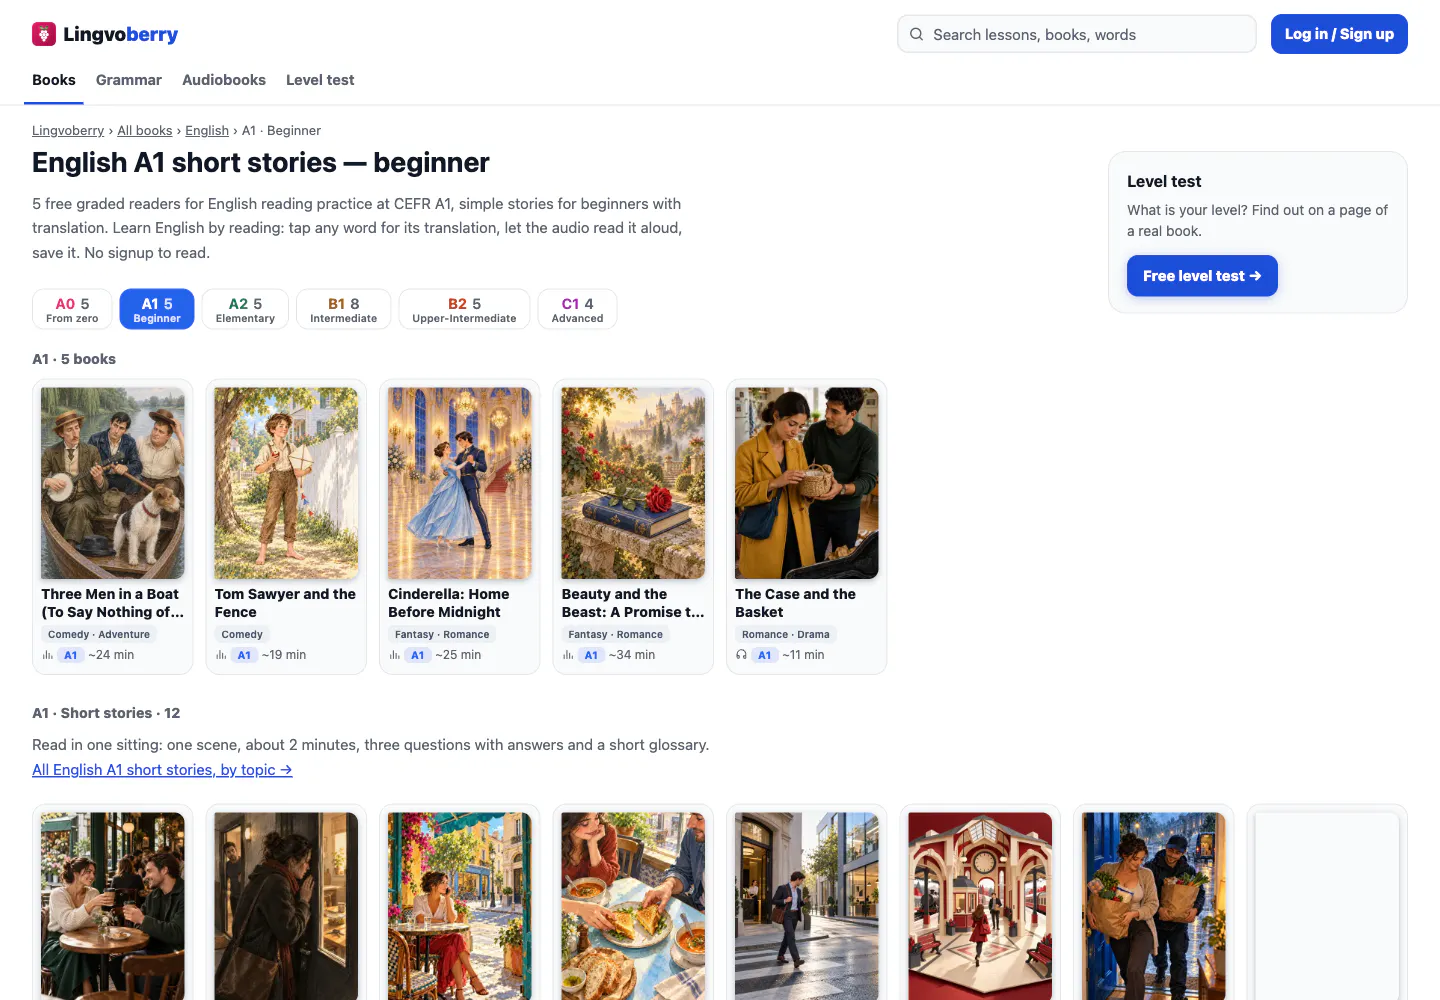Click the Comedy · Adventure genre tag
This screenshot has width=1440, height=1000.
pyautogui.click(x=99, y=635)
